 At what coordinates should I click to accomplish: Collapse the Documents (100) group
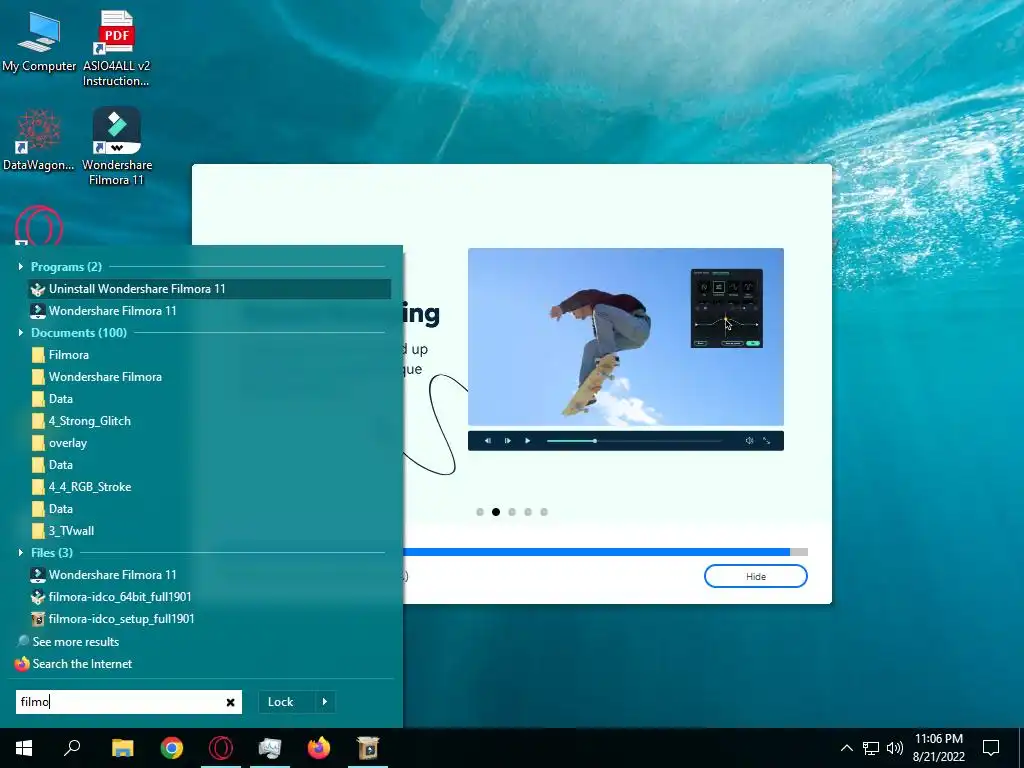coord(21,332)
